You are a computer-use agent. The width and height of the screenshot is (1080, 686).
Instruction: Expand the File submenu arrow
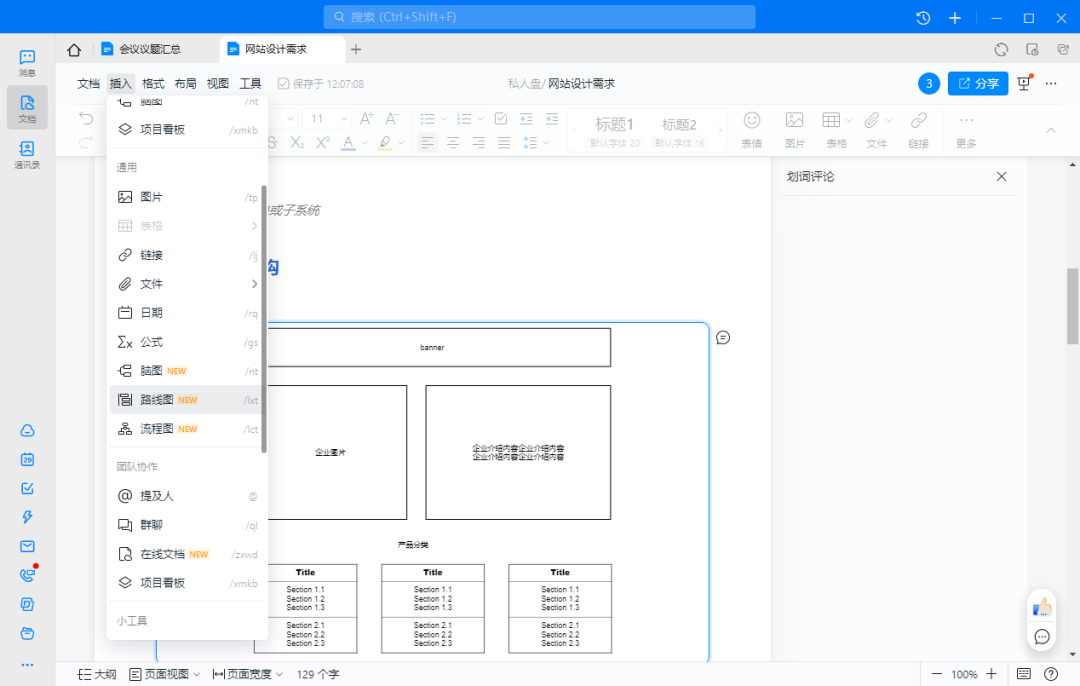click(254, 284)
